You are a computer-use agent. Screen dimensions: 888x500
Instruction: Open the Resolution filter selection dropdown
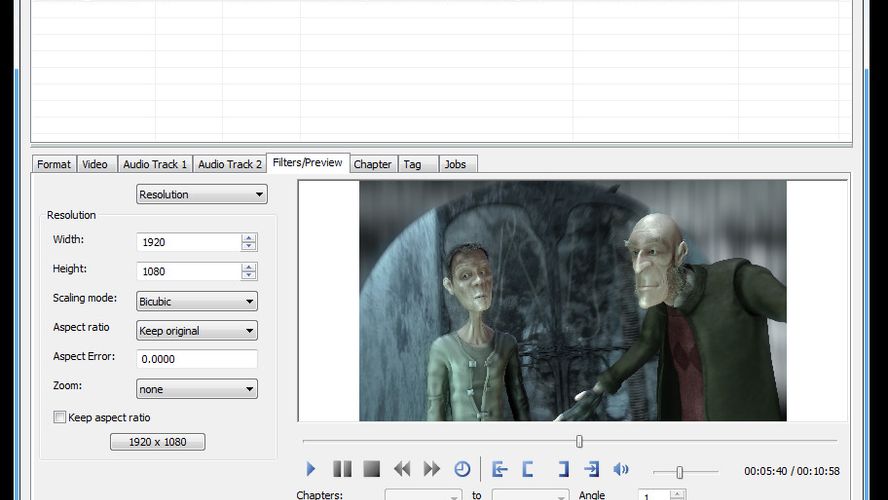point(201,194)
